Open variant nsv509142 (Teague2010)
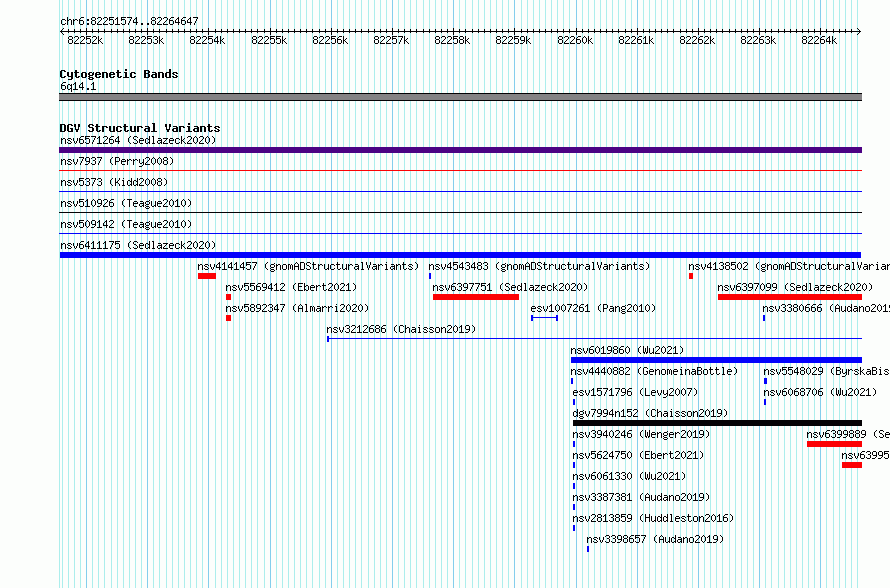Image resolution: width=890 pixels, height=588 pixels. tap(126, 224)
